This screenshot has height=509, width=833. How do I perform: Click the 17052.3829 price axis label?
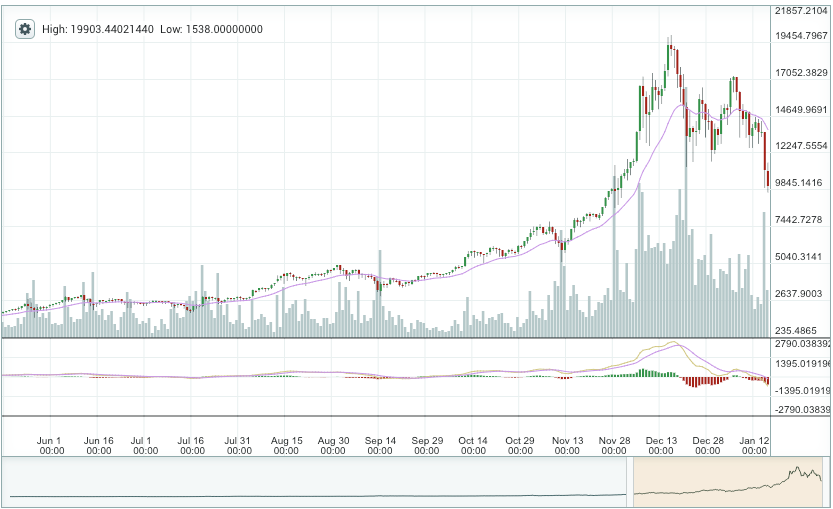tap(801, 73)
